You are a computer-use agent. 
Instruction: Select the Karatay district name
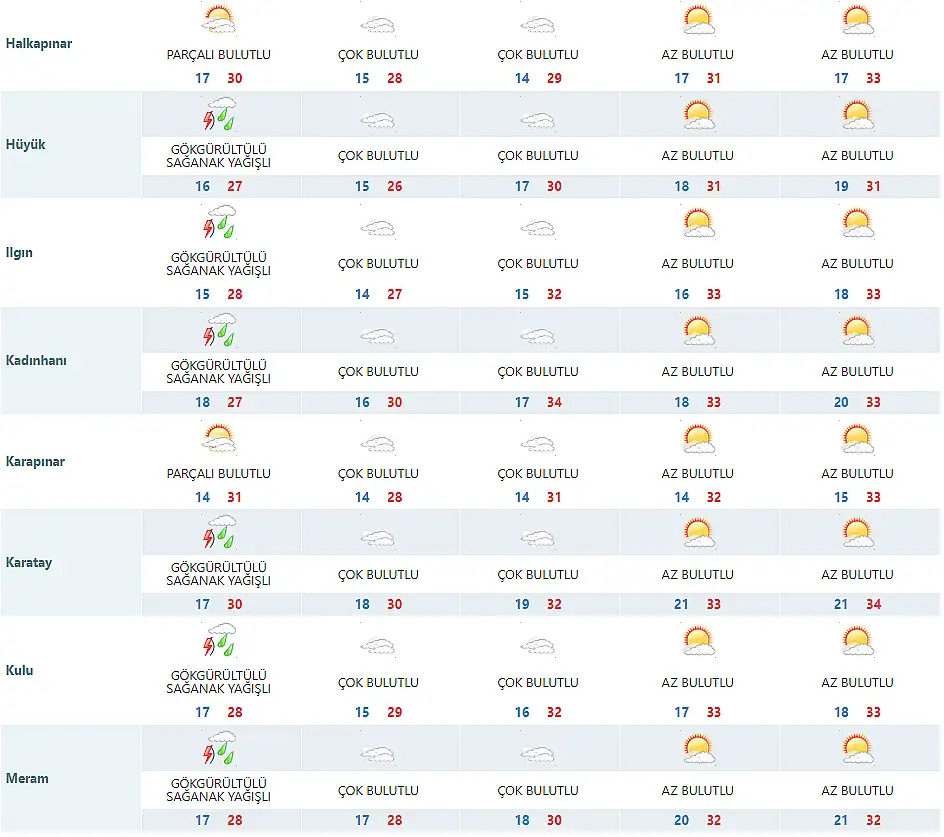point(29,562)
